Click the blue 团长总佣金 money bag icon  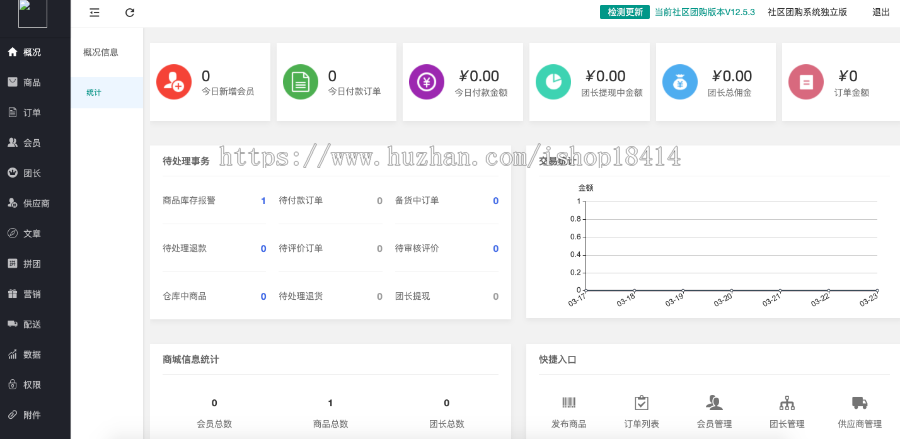point(680,82)
